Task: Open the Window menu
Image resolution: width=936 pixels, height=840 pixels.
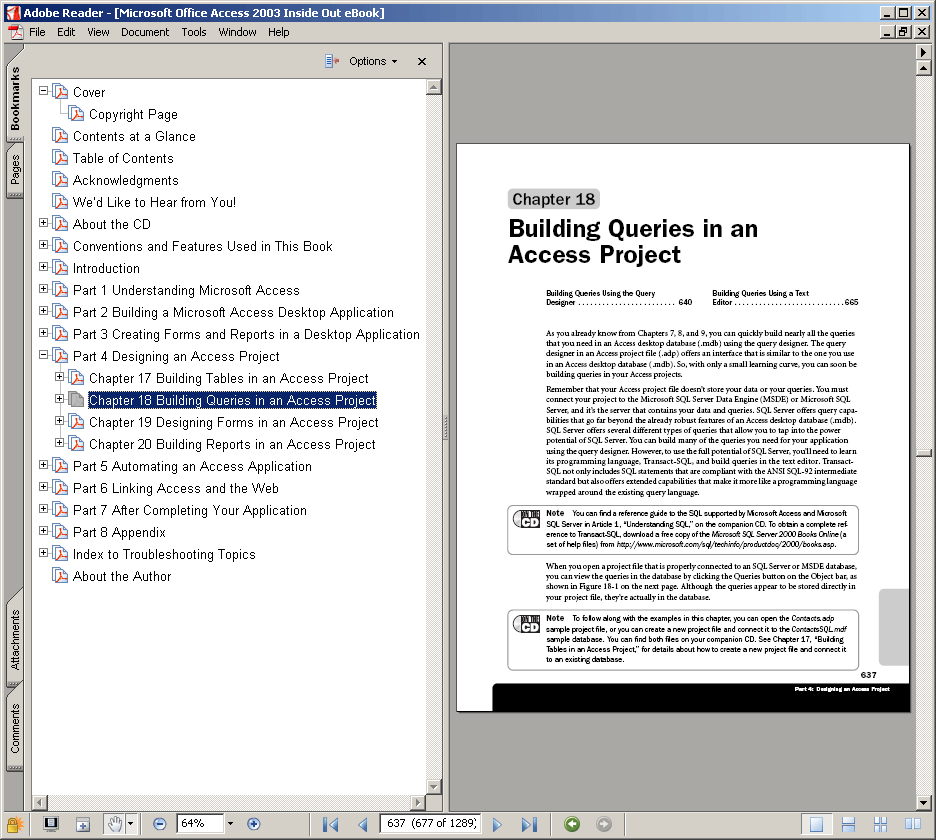Action: (x=238, y=32)
